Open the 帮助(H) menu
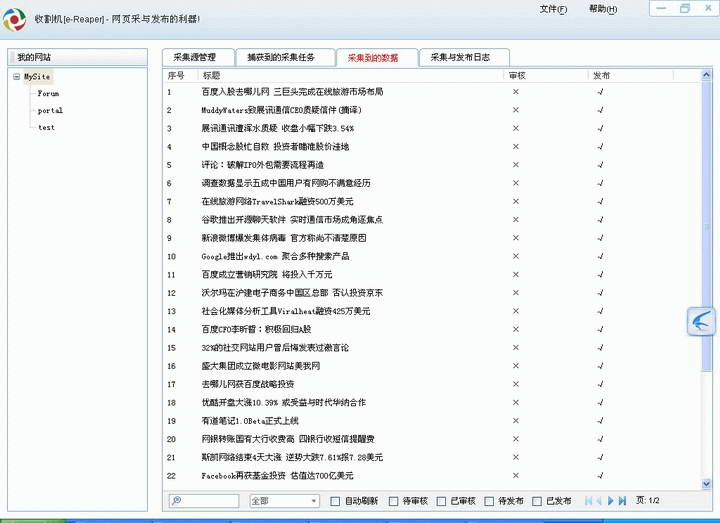 click(603, 9)
